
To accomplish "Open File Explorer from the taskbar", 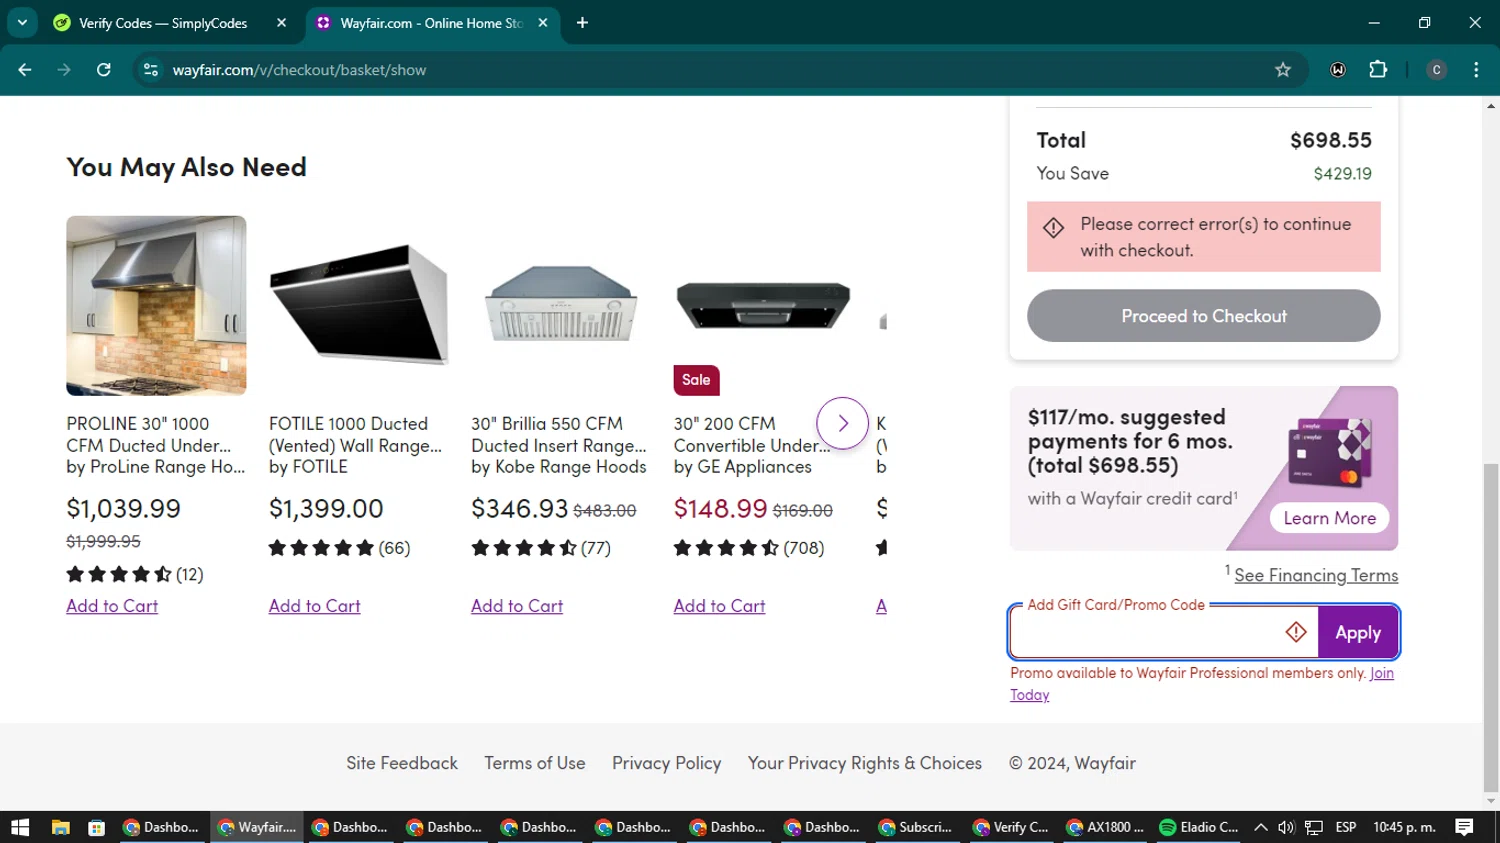I will 60,827.
